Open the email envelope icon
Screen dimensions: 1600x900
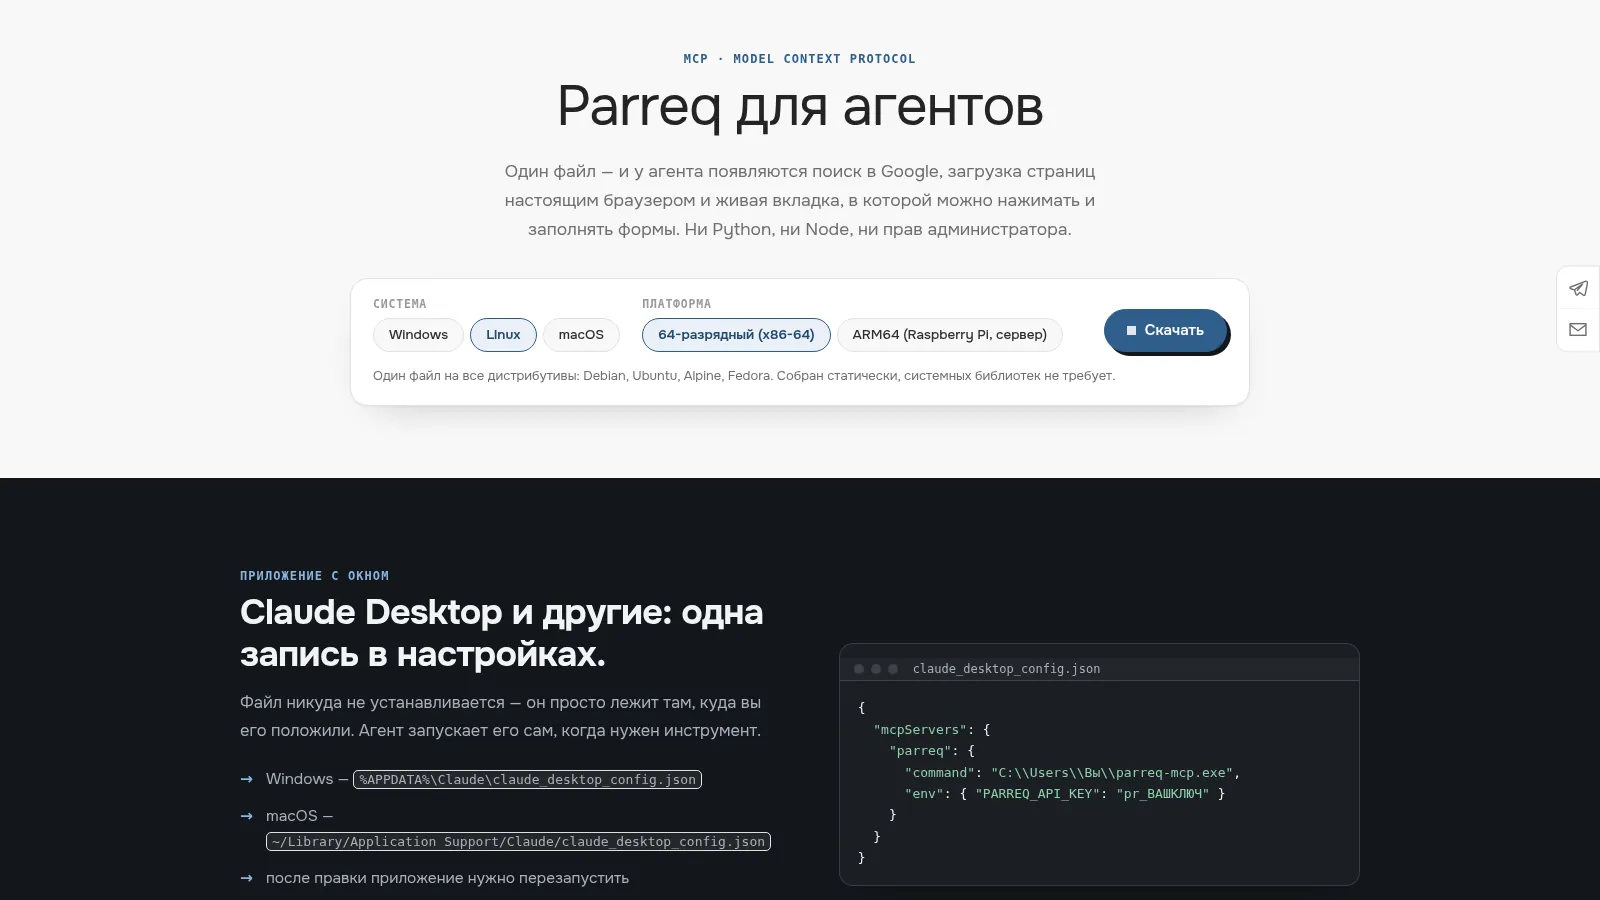[1578, 329]
